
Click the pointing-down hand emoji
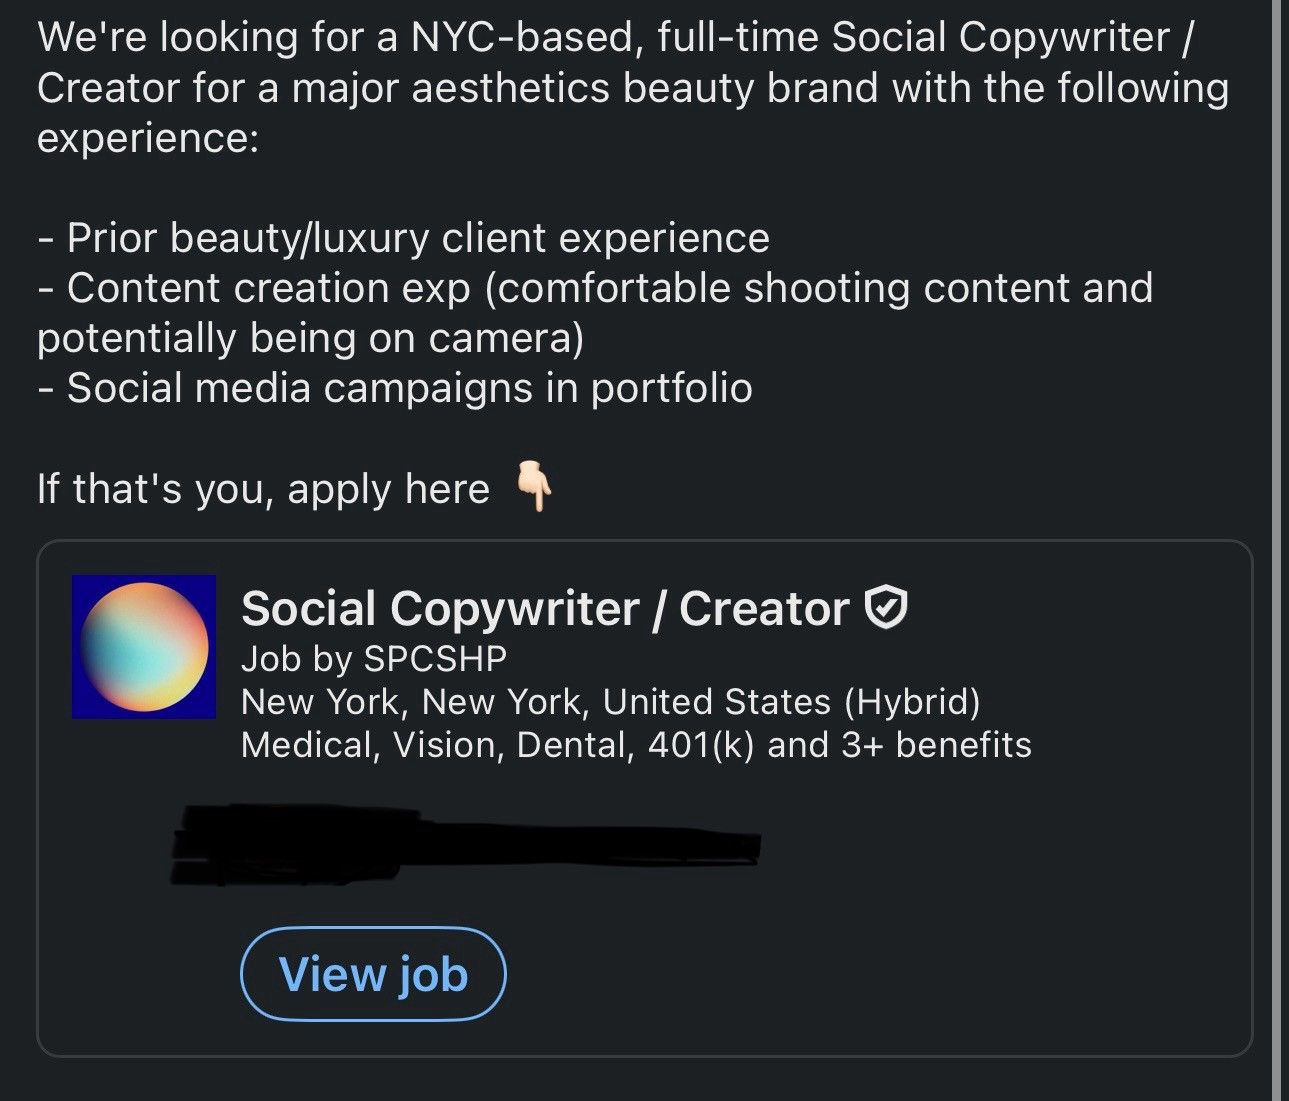coord(533,487)
